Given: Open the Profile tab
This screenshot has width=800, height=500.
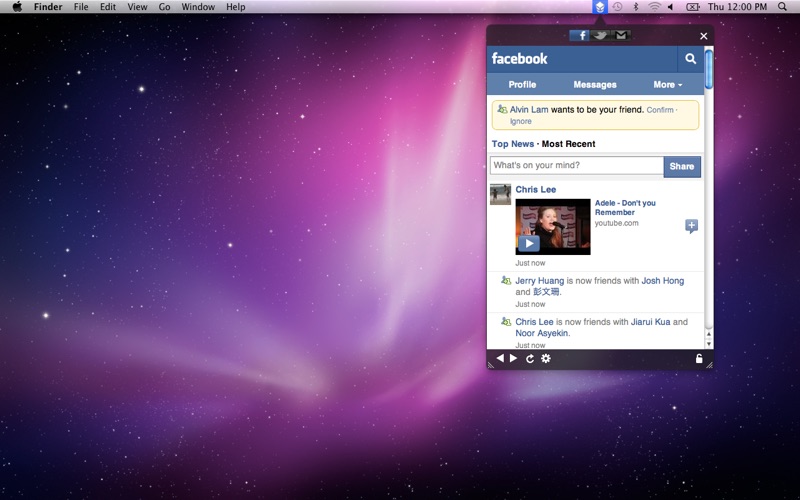Looking at the screenshot, I should click(522, 85).
